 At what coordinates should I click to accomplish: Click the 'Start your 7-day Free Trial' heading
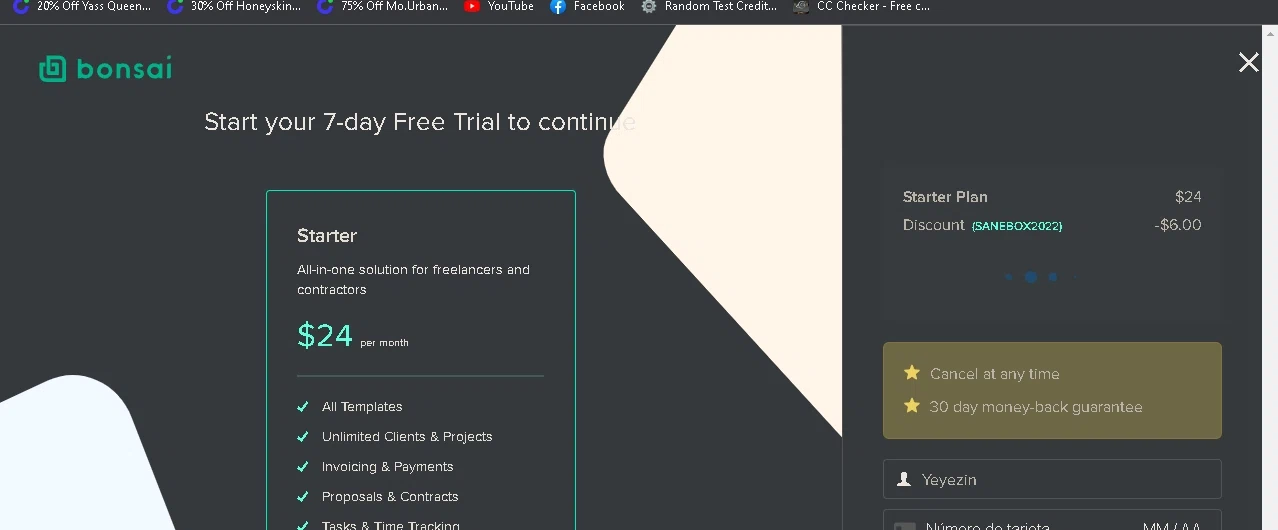(420, 122)
